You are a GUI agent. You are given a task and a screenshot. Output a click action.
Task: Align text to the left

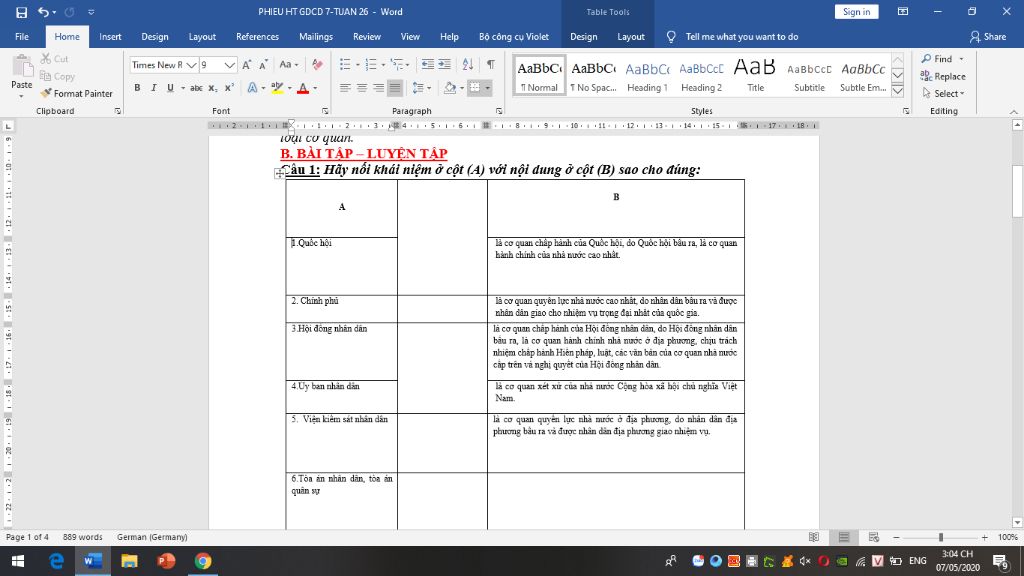[345, 88]
